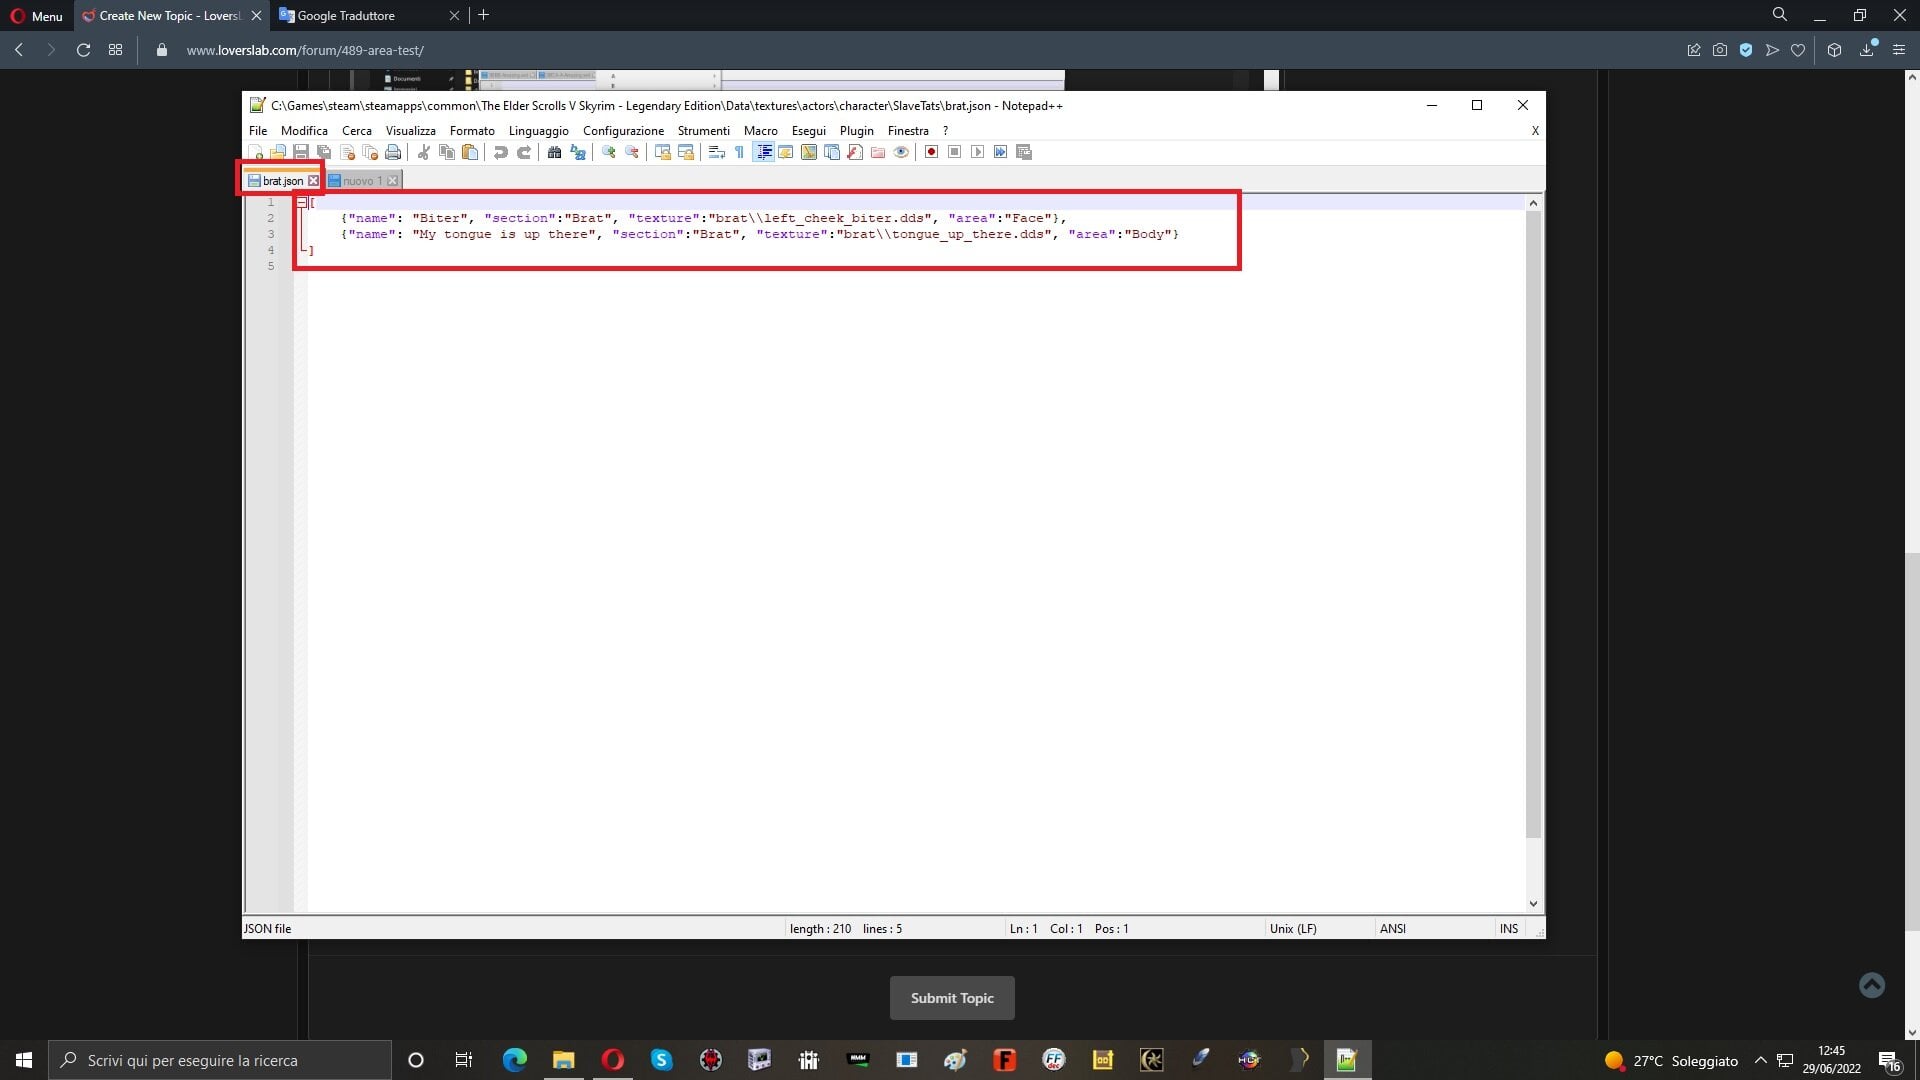Click Save icon in Notepad++ toolbar
Image resolution: width=1920 pixels, height=1080 pixels.
pyautogui.click(x=301, y=152)
